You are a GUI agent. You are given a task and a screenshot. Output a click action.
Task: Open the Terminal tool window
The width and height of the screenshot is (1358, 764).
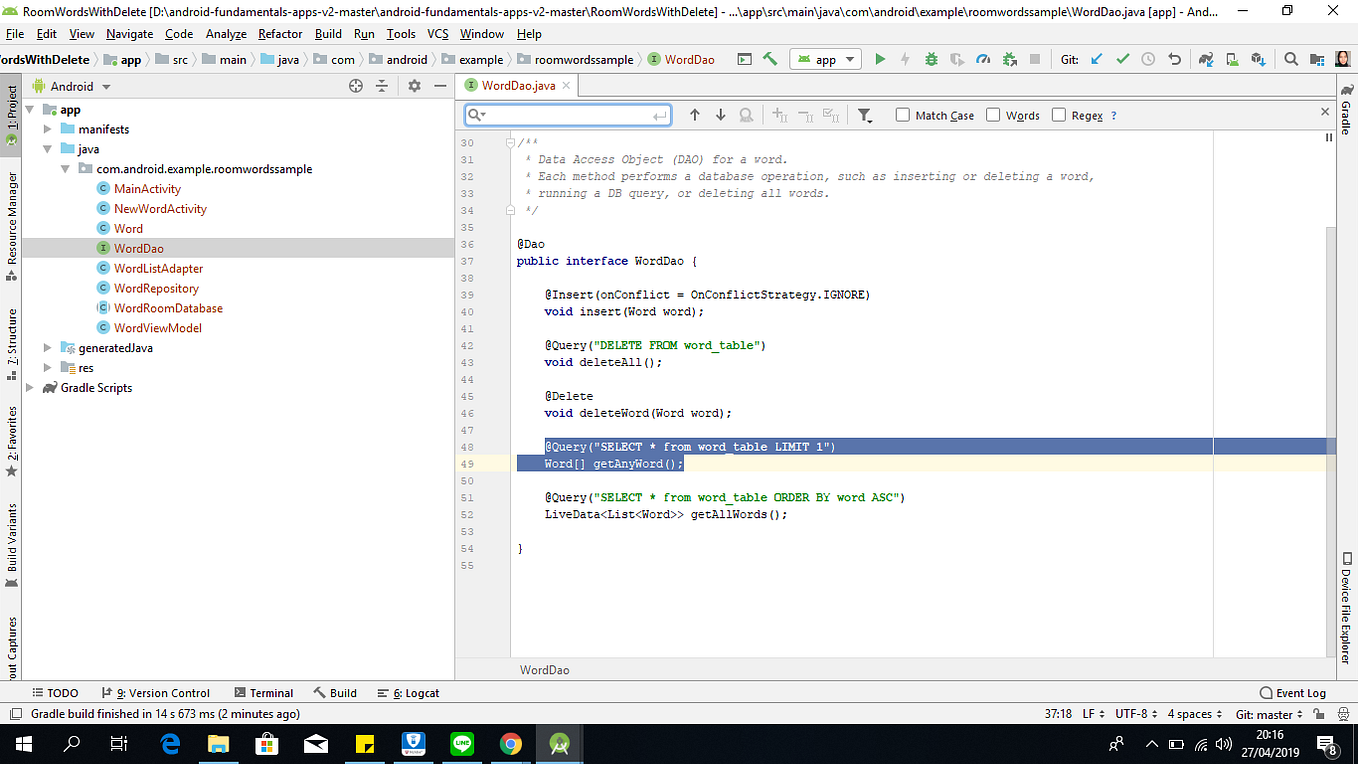click(x=263, y=693)
